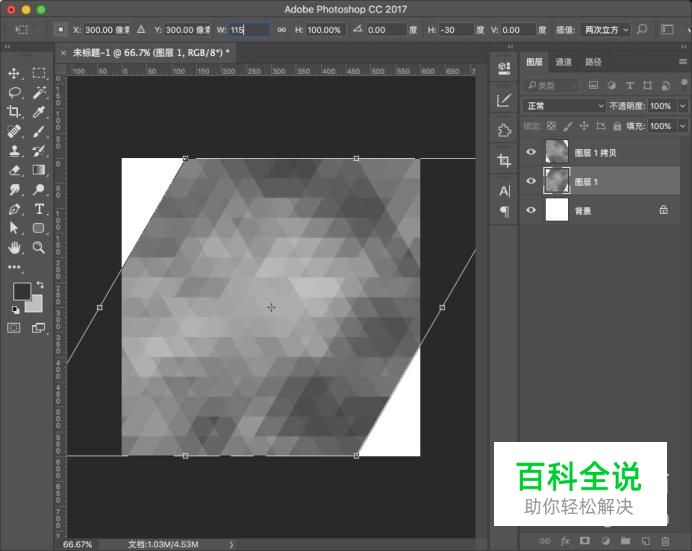Select the Clone Stamp tool
This screenshot has height=551, width=692.
tap(14, 151)
